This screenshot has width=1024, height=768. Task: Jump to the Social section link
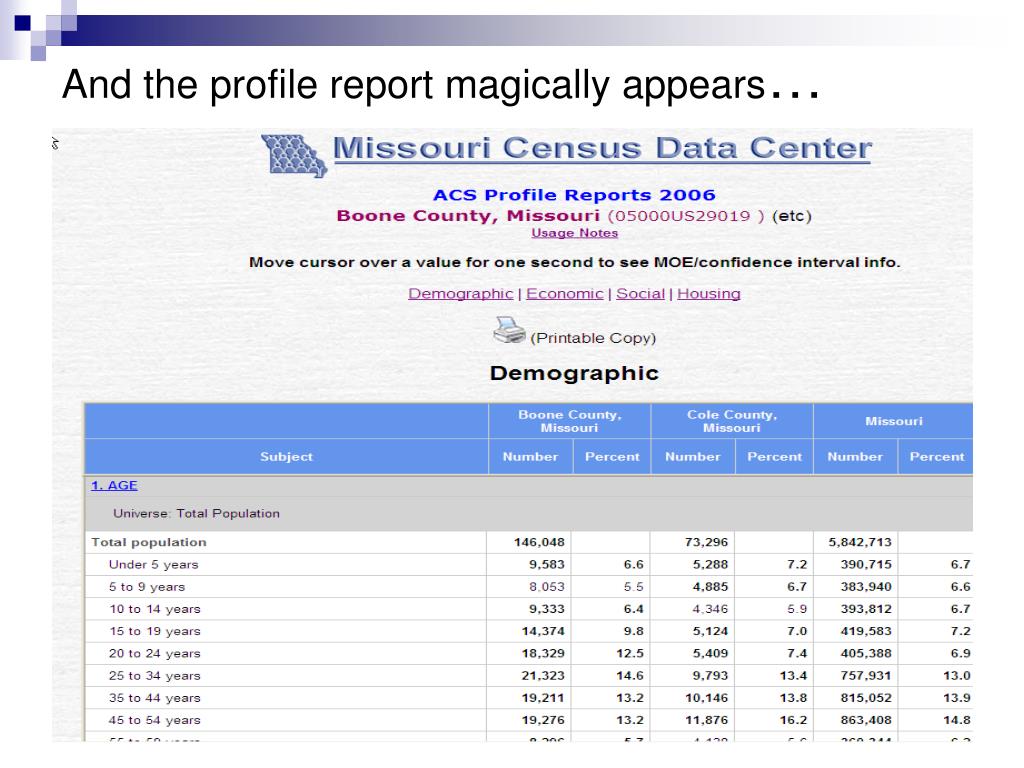[x=640, y=294]
